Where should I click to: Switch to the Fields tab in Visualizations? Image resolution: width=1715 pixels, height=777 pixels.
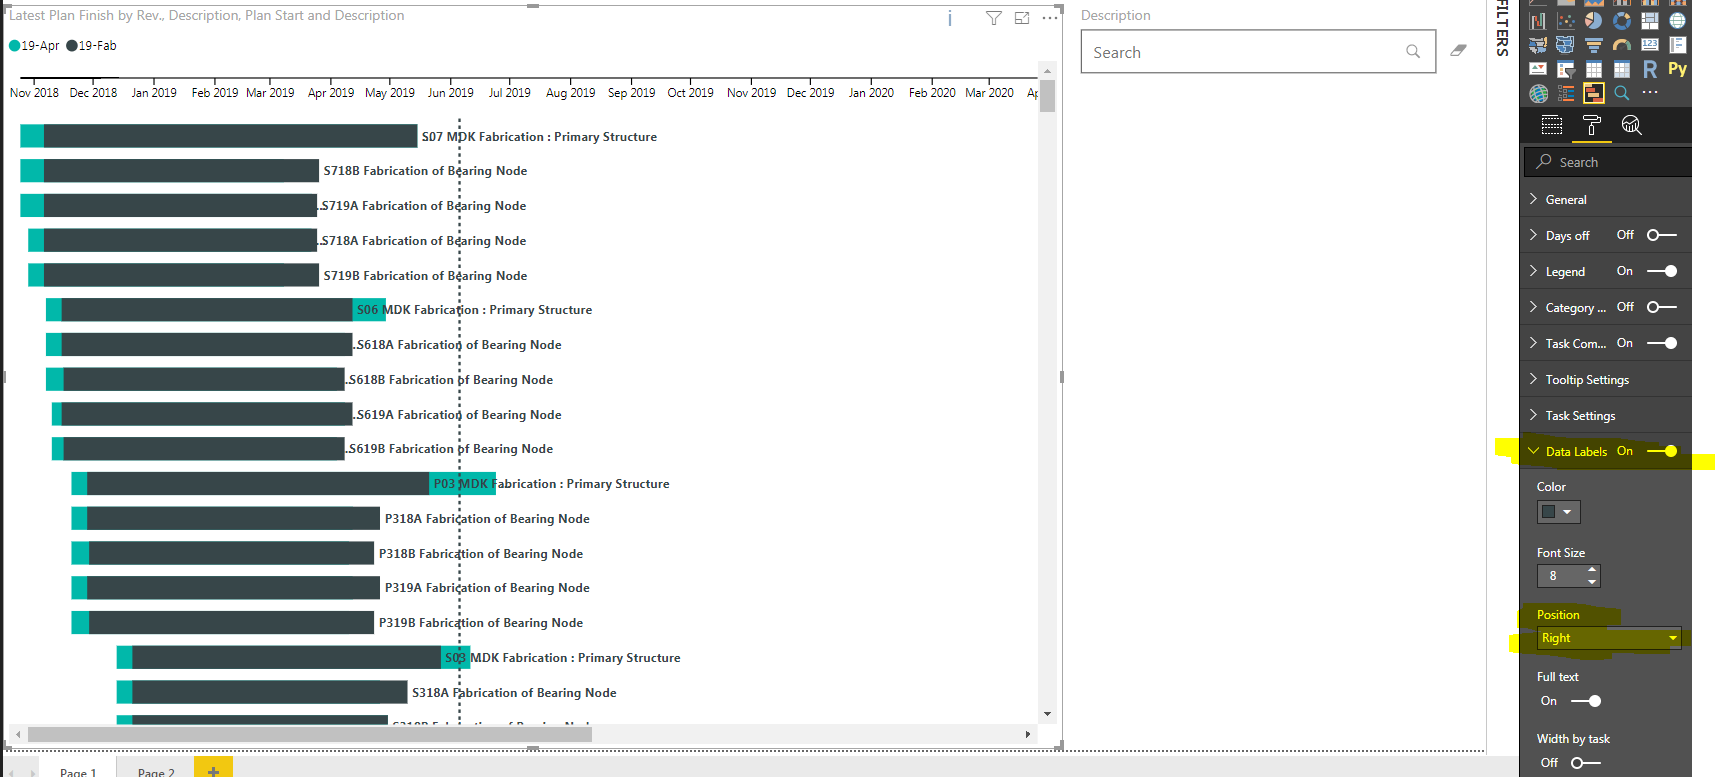(1552, 125)
